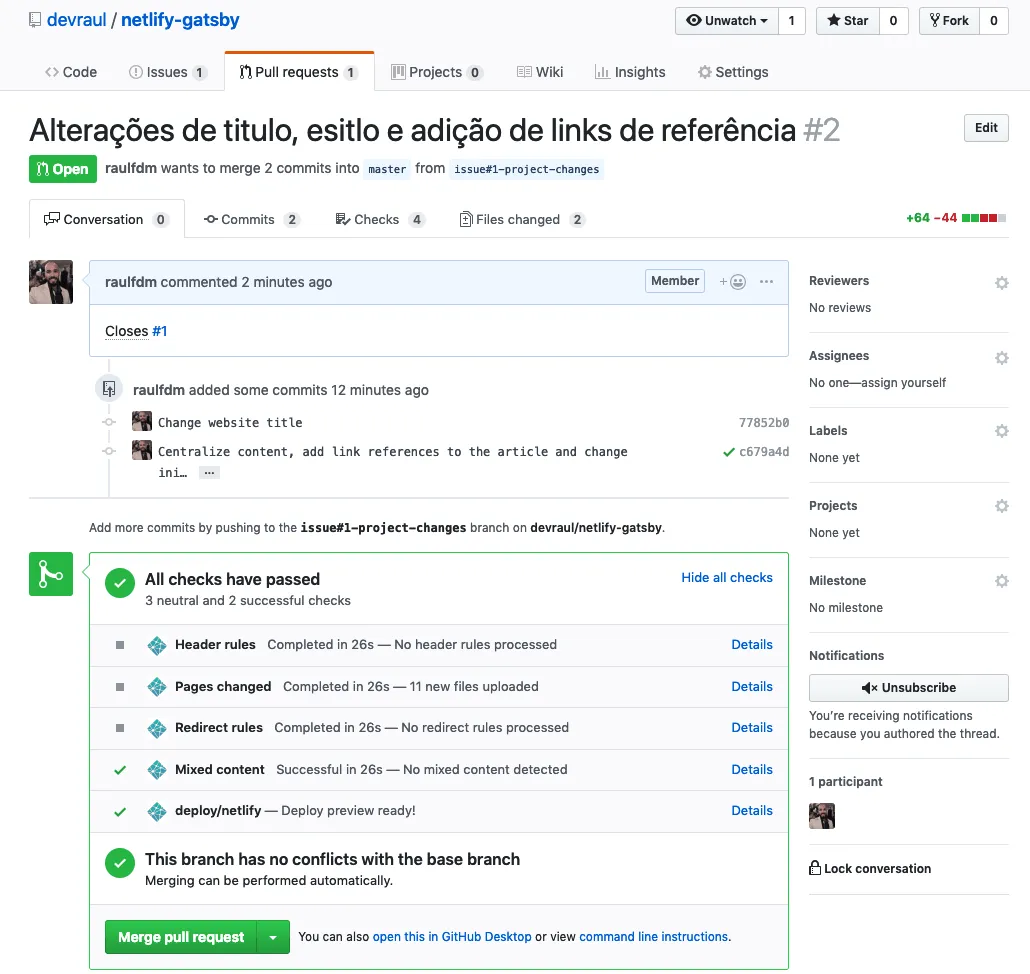Go to the Code tab
Viewport: 1030px width, 974px height.
point(71,72)
